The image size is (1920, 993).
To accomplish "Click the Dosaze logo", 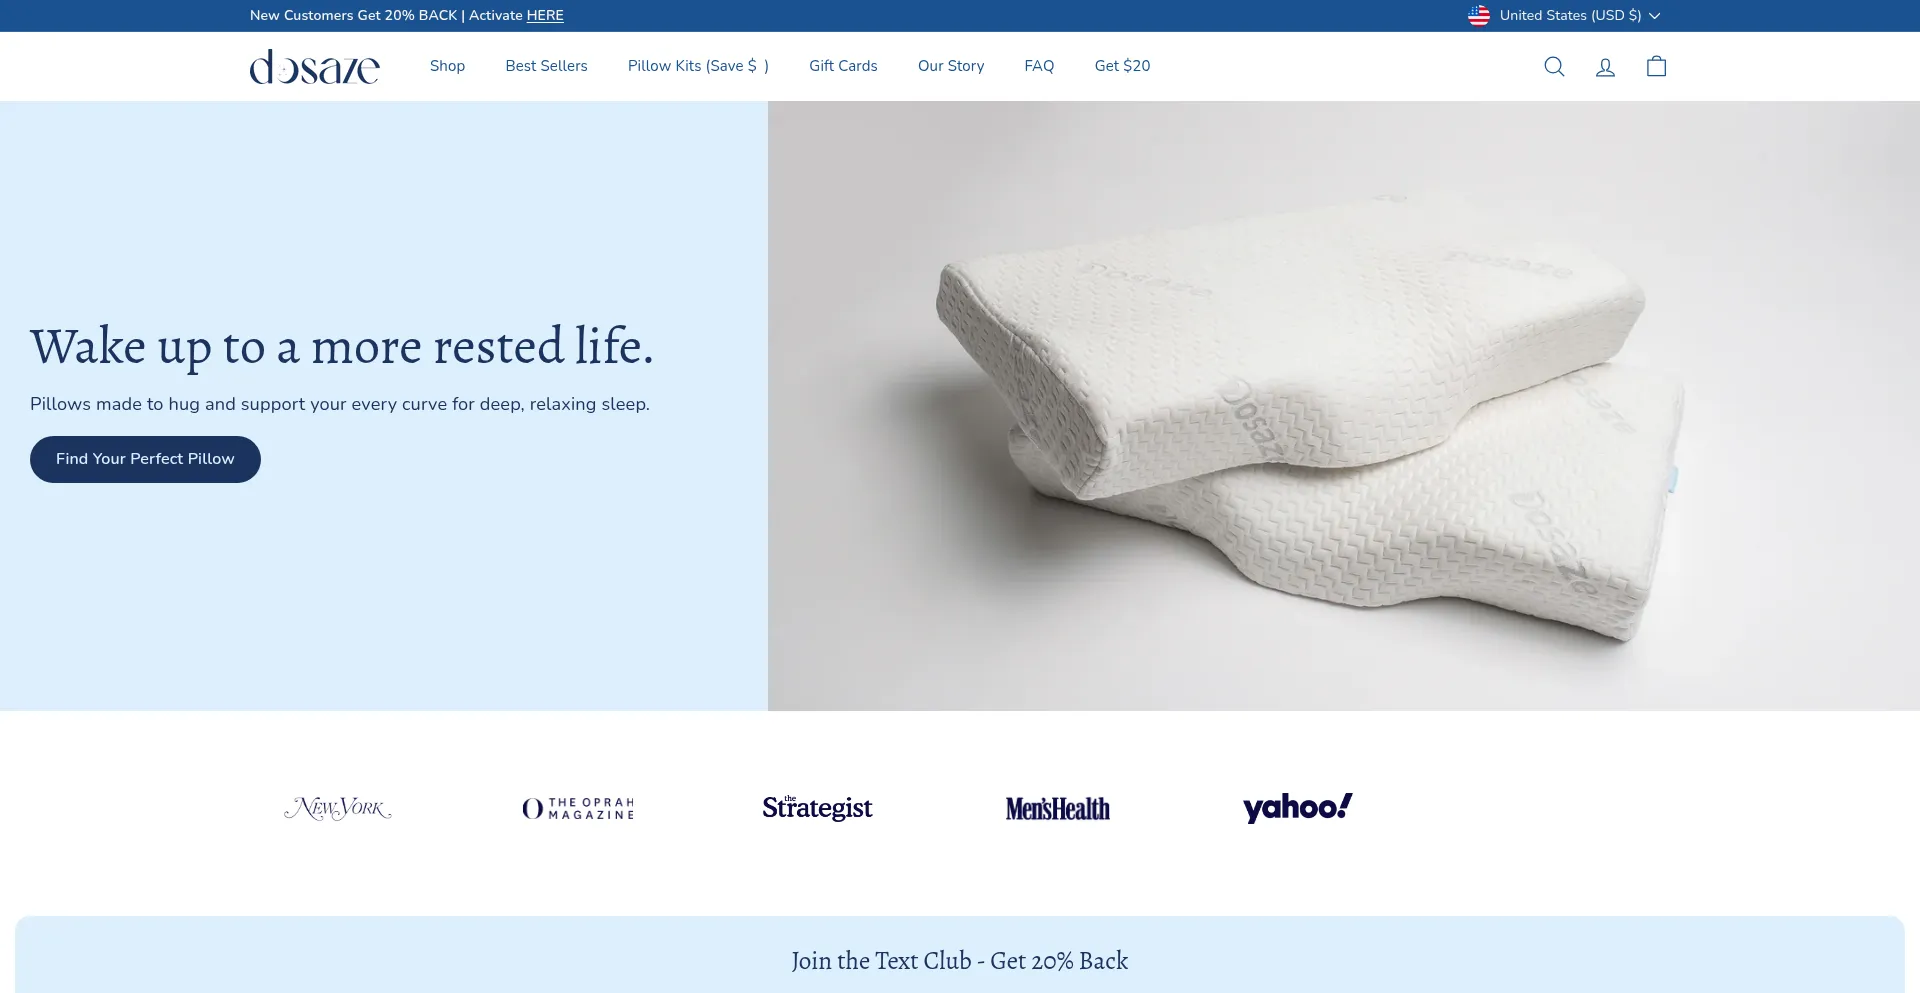I will coord(314,67).
